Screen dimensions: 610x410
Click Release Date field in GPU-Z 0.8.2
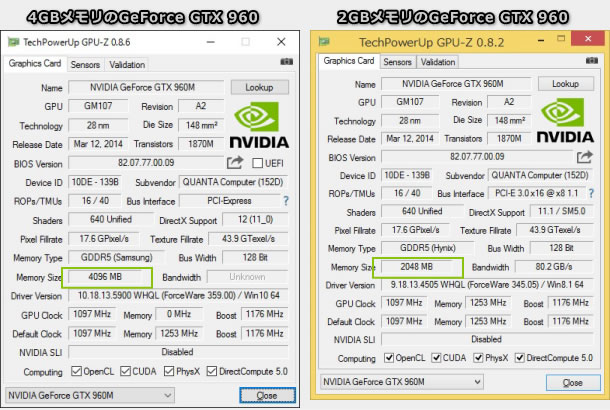(410, 138)
